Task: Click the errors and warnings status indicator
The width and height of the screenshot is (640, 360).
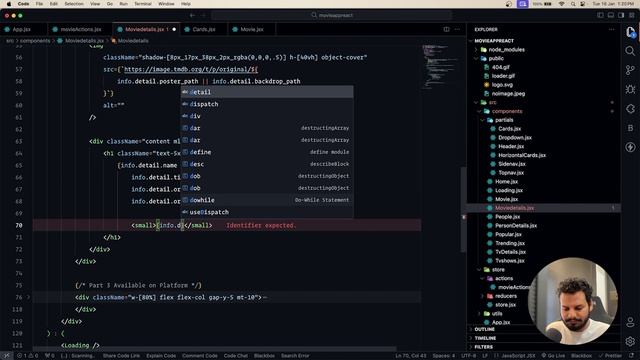Action: click(27, 356)
